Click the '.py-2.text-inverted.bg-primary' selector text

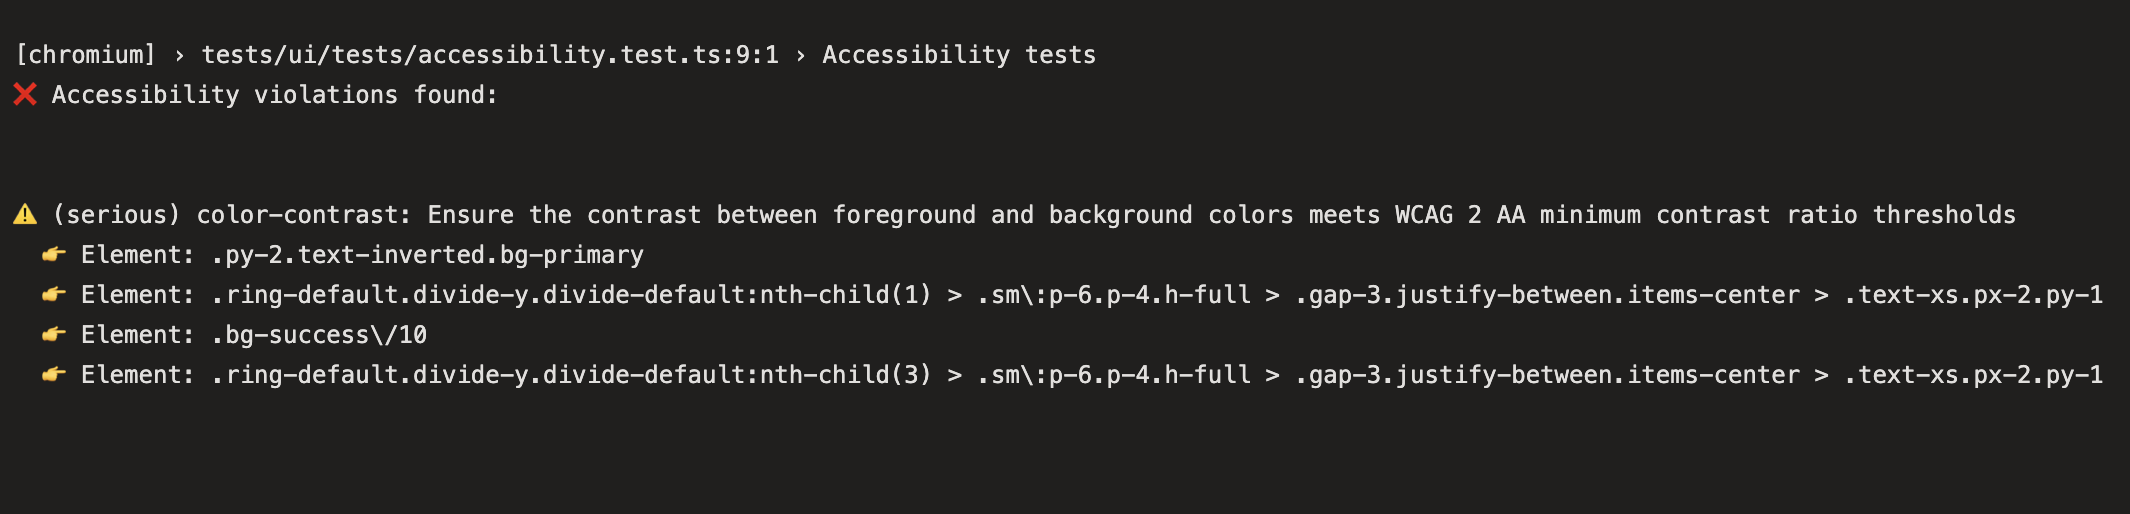coord(428,255)
